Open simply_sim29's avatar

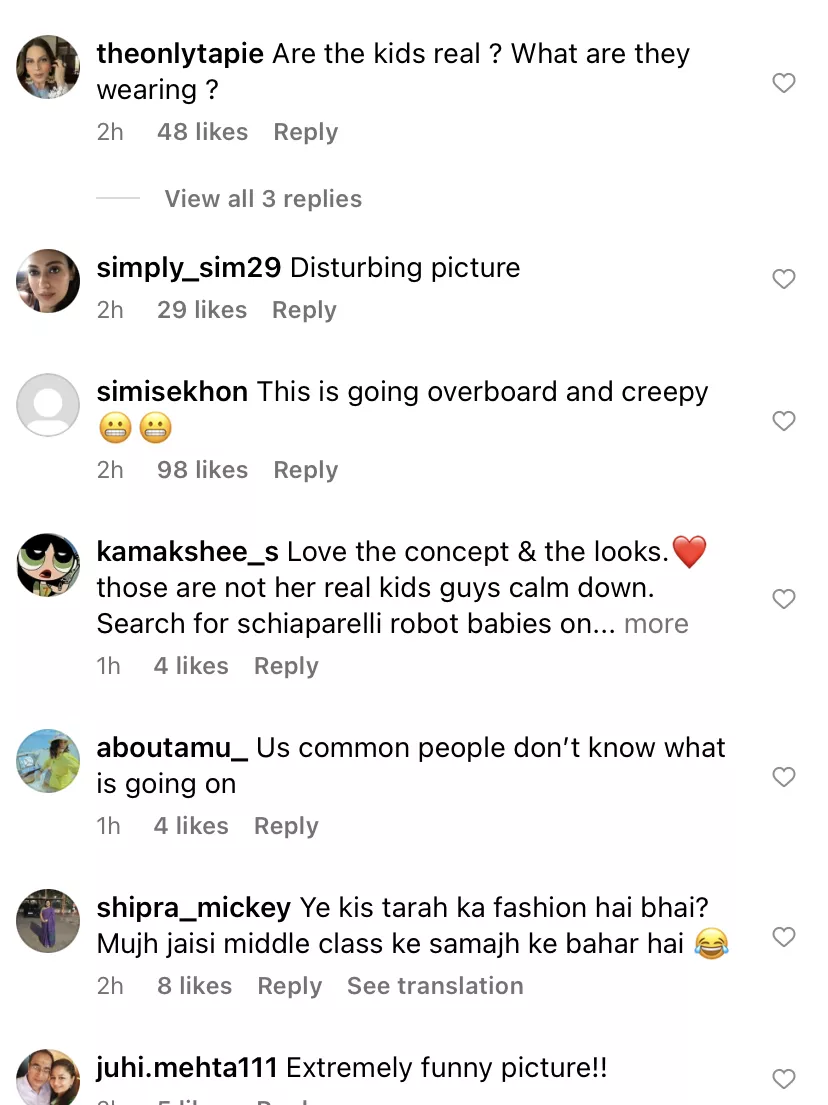(x=48, y=281)
